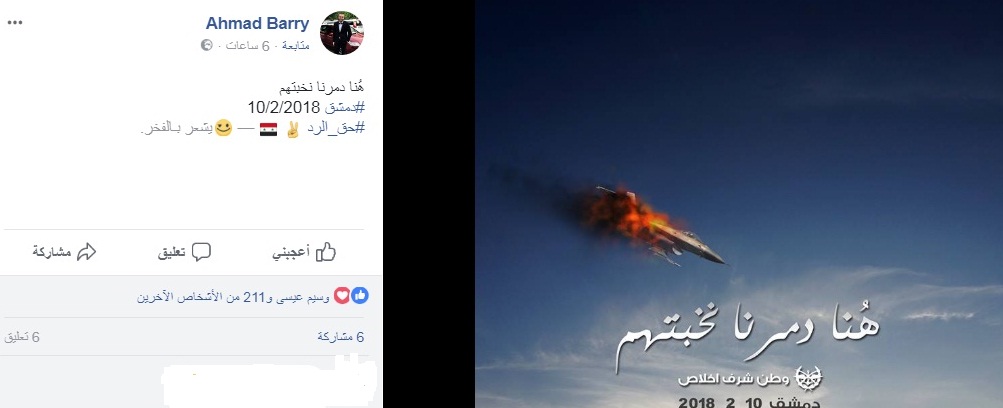Click the comment speech bubble icon

click(201, 253)
